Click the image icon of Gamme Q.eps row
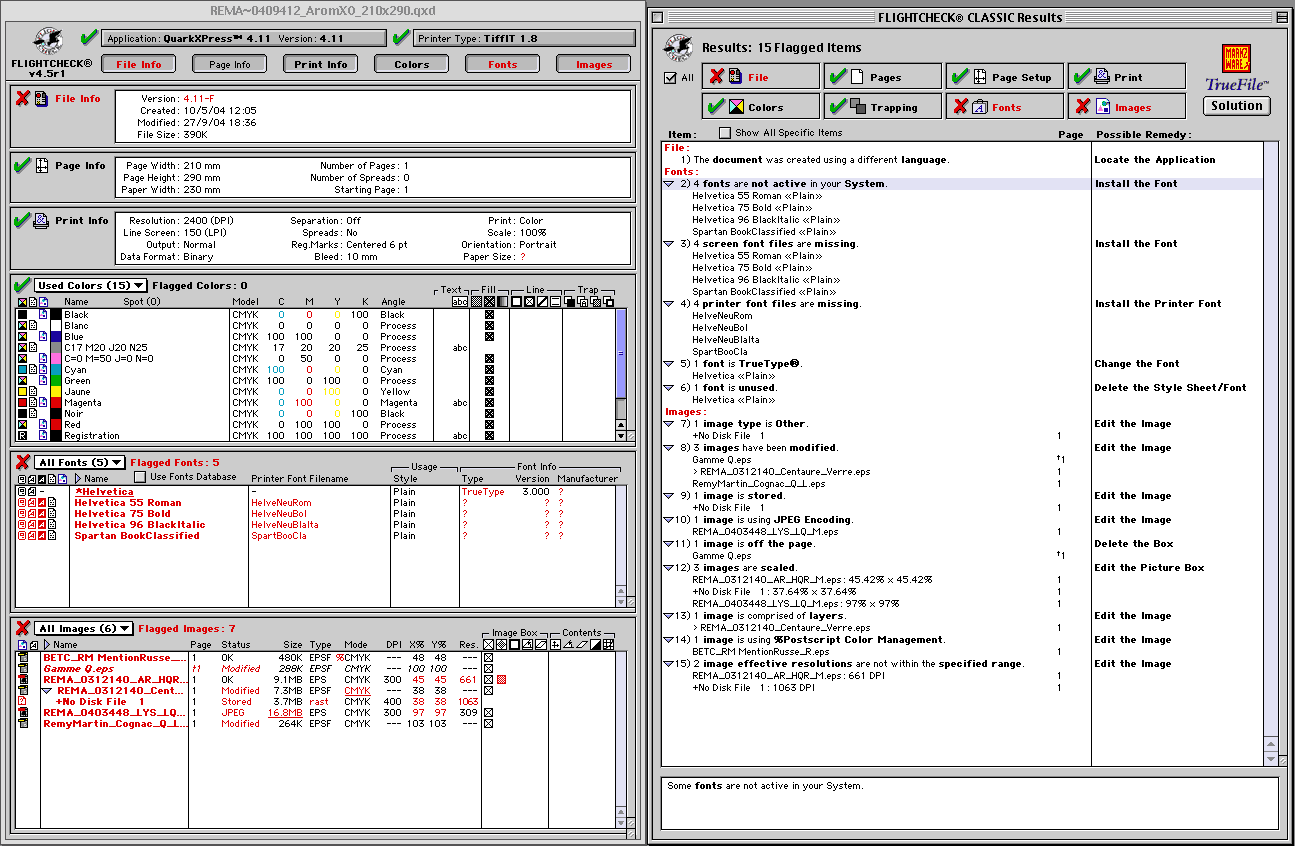This screenshot has width=1295, height=846. point(22,669)
